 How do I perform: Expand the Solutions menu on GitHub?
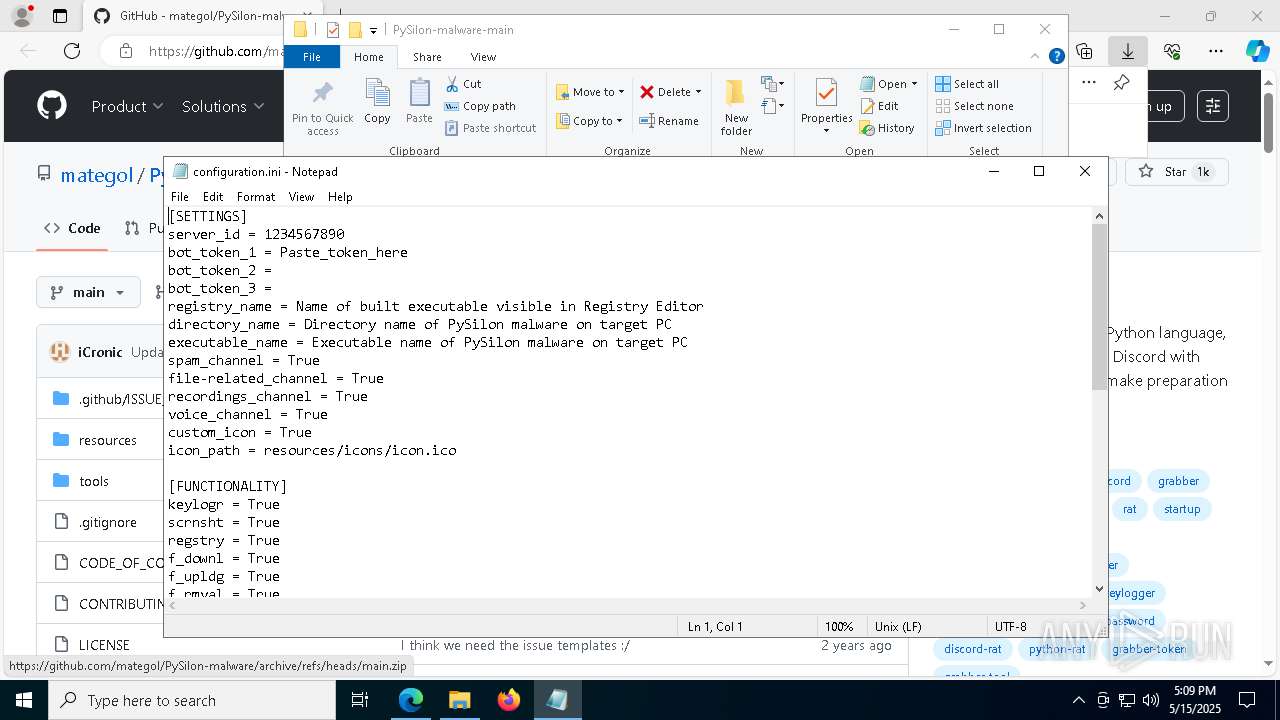tap(223, 106)
